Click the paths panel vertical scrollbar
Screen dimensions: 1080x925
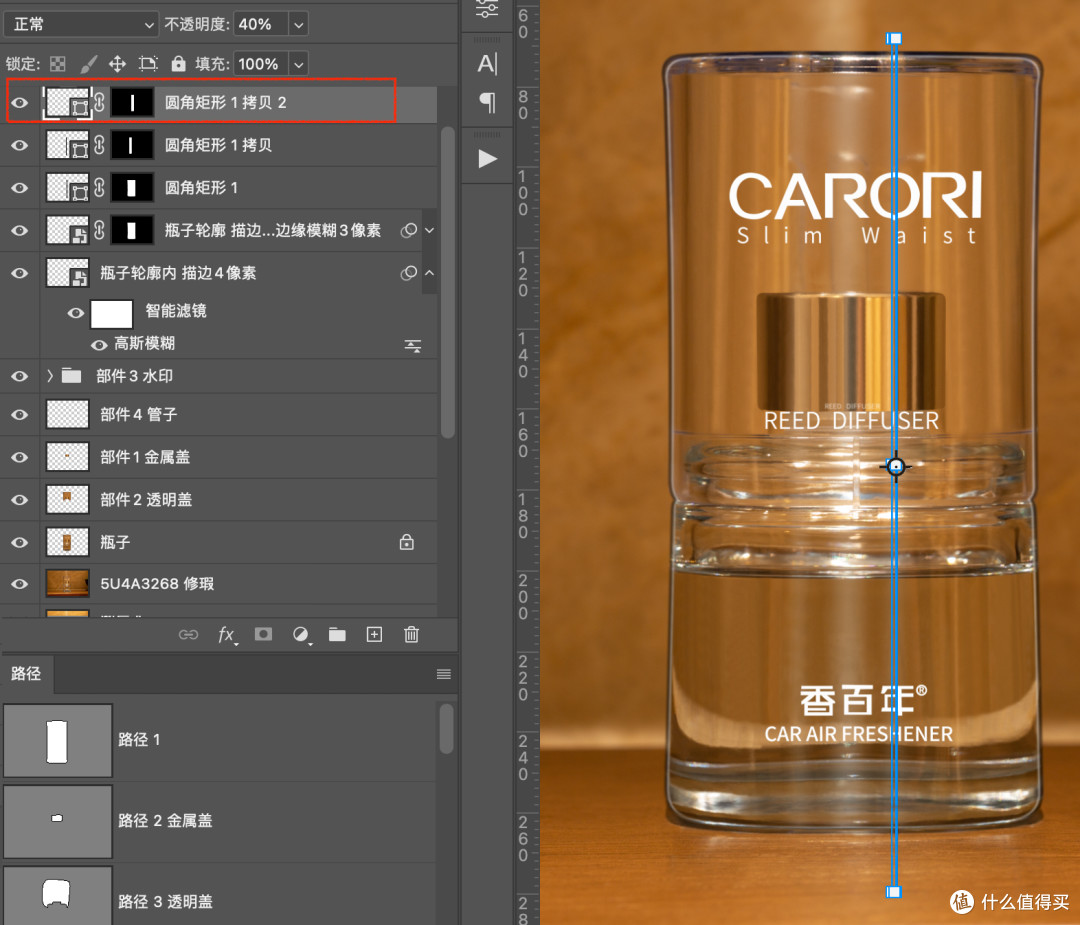click(446, 729)
